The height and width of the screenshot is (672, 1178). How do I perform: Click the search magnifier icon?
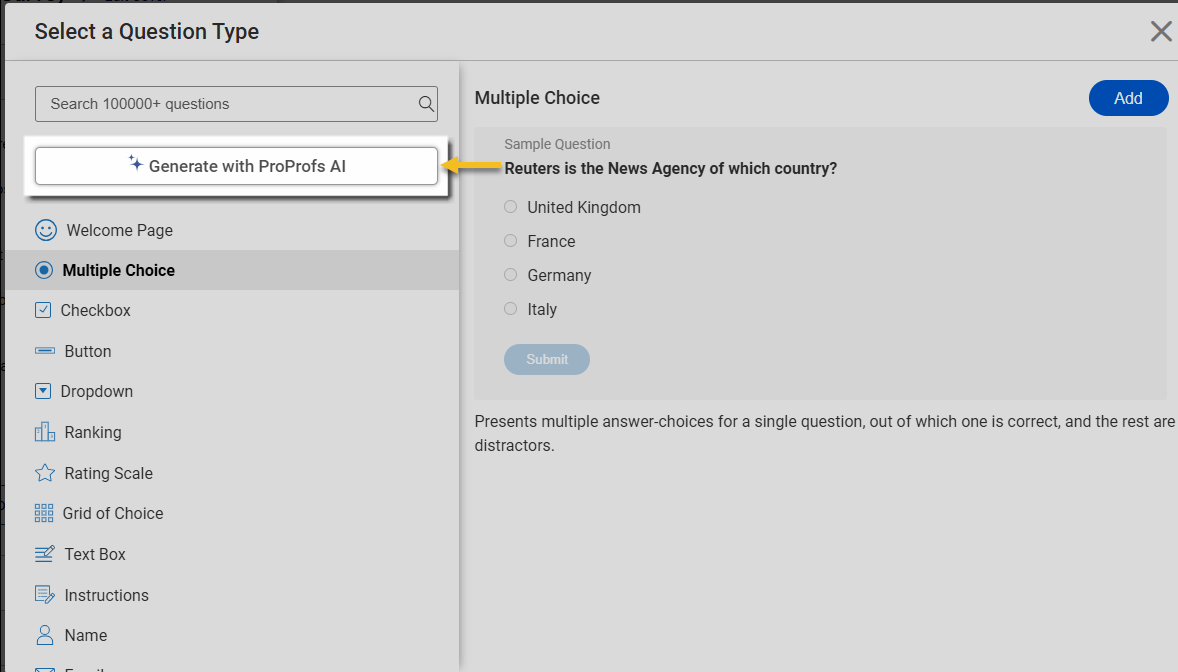tap(426, 104)
